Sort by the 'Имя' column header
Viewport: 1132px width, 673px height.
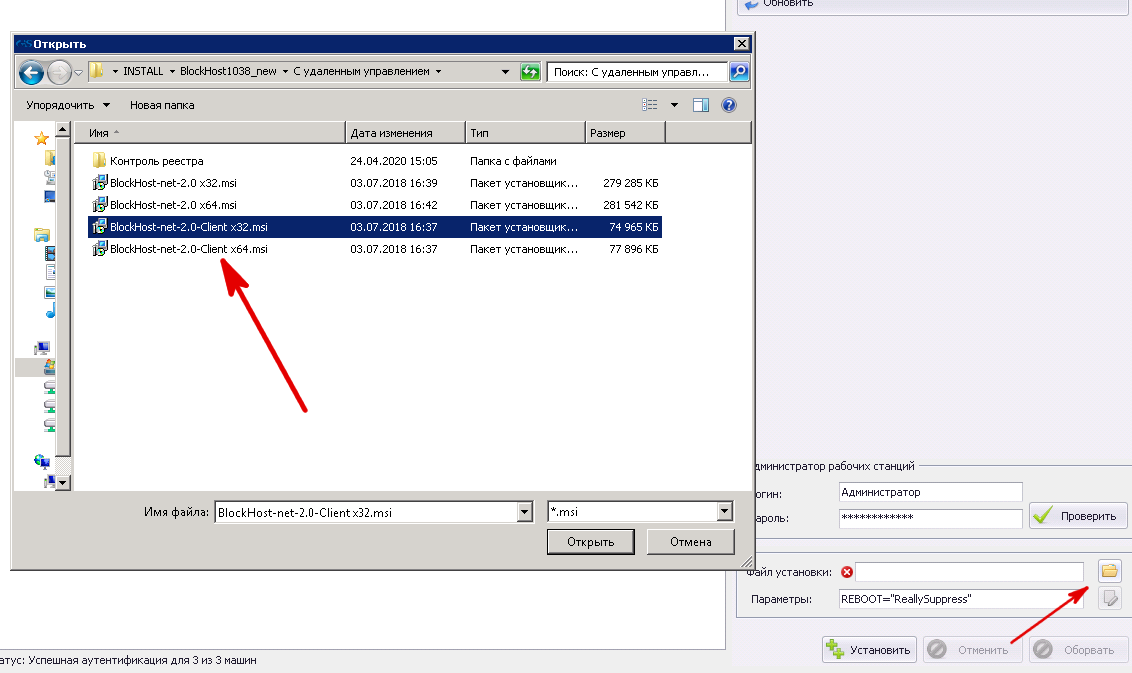210,133
